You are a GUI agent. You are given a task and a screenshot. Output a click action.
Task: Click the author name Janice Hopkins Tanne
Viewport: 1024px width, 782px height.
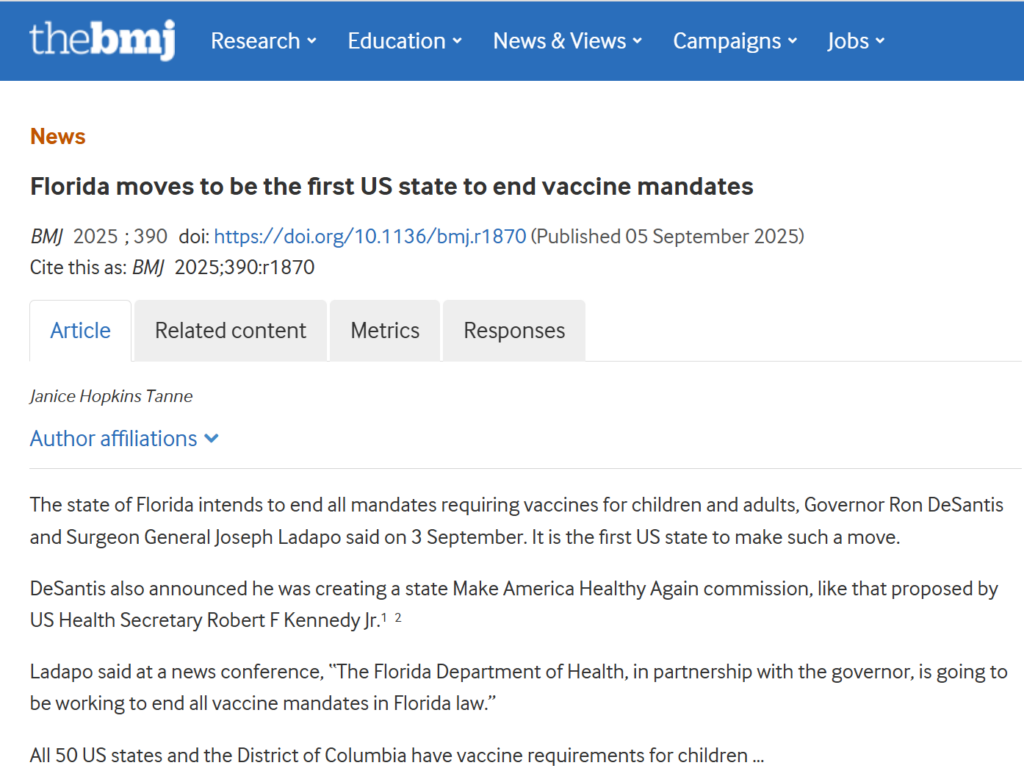111,396
